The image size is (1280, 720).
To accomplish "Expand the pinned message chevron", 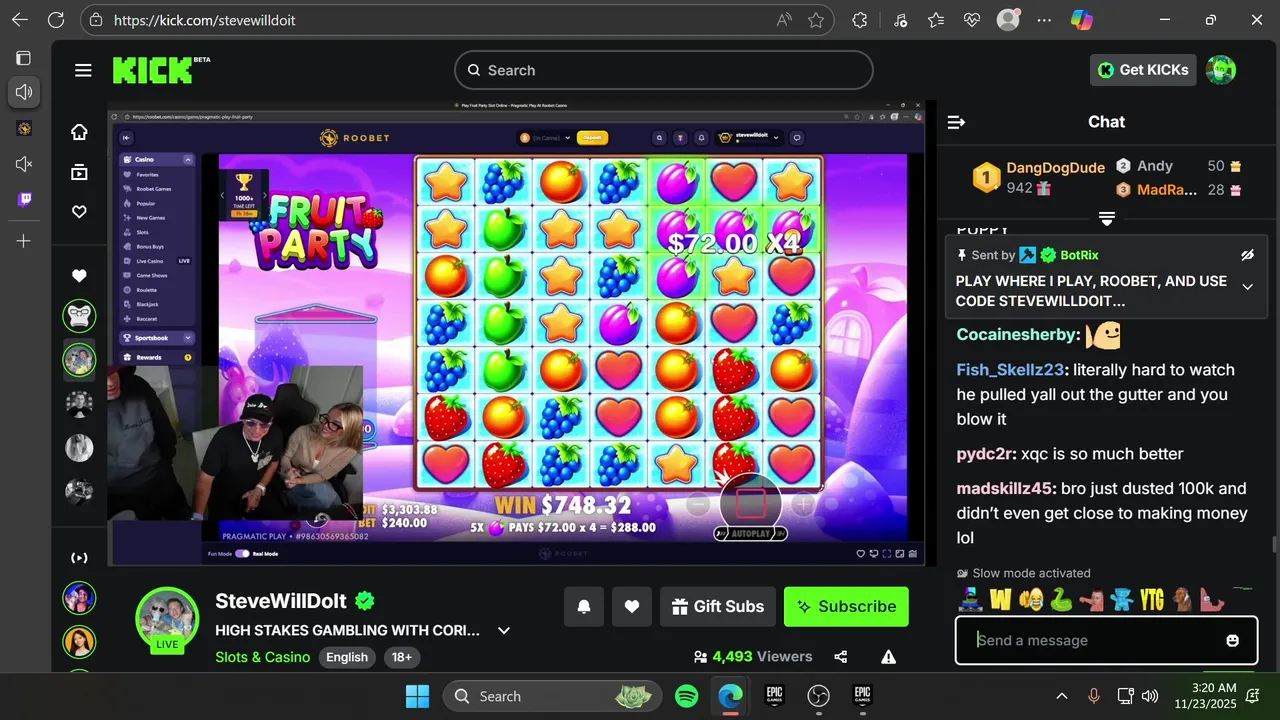I will (x=1247, y=287).
